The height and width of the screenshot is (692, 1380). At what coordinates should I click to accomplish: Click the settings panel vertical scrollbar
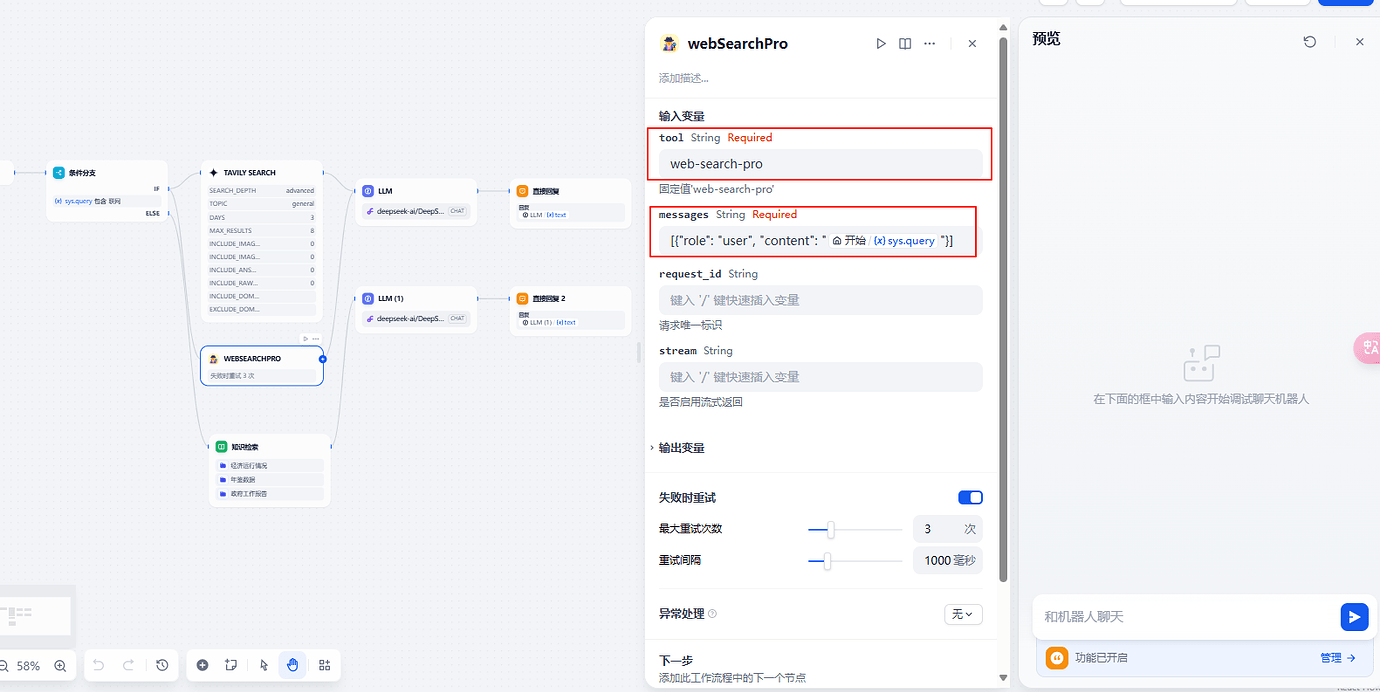tap(1003, 310)
